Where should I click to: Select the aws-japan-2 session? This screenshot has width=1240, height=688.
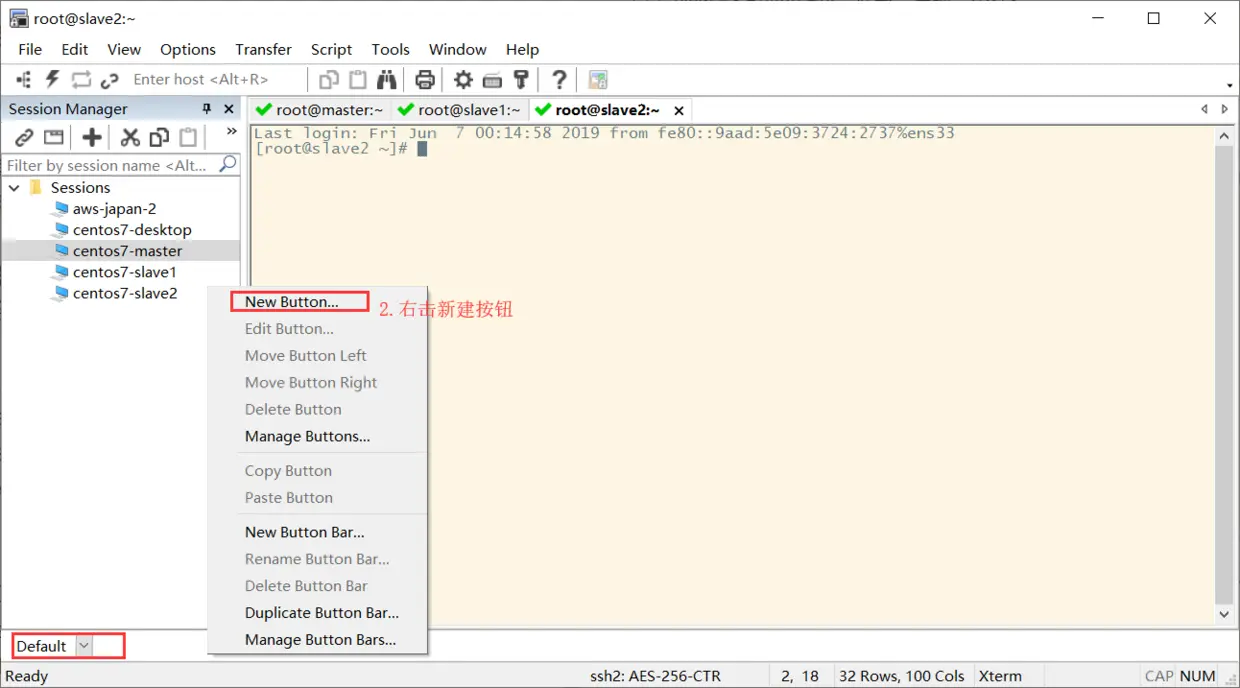click(114, 209)
